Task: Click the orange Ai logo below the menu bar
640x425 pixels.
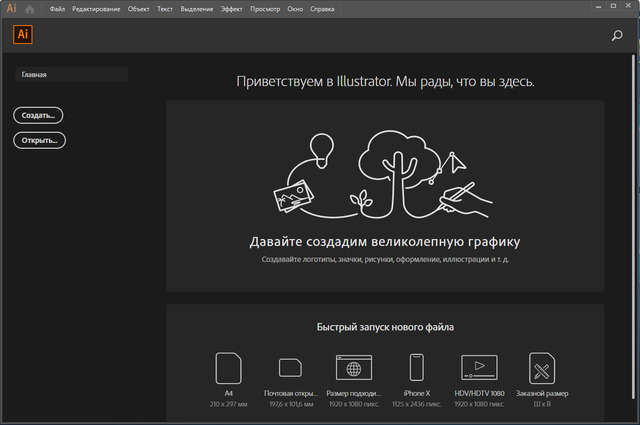Action: [23, 33]
